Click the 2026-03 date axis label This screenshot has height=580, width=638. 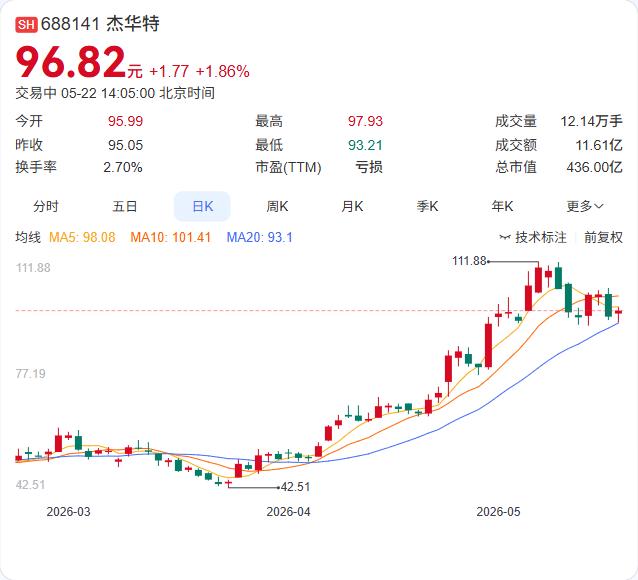point(68,512)
